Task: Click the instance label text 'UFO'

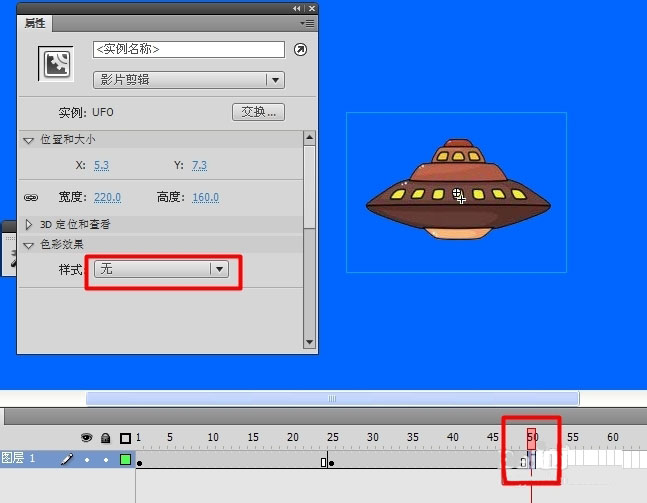Action: point(103,112)
